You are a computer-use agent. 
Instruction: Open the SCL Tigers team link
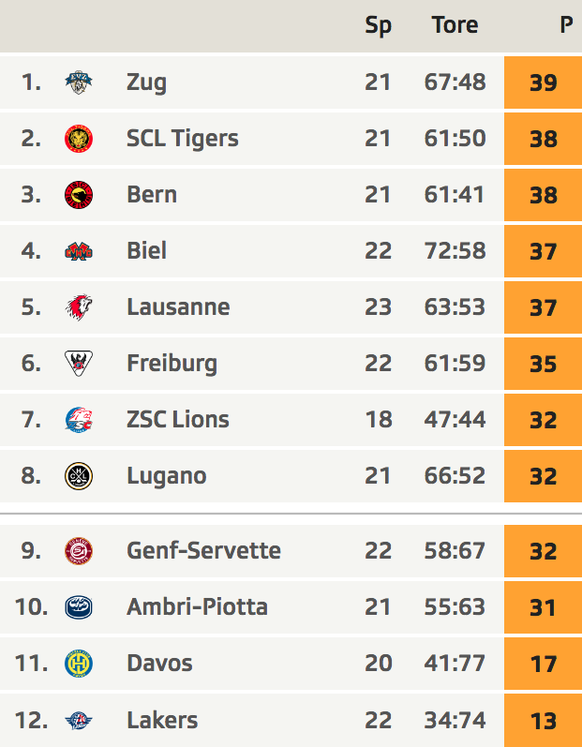tap(182, 139)
